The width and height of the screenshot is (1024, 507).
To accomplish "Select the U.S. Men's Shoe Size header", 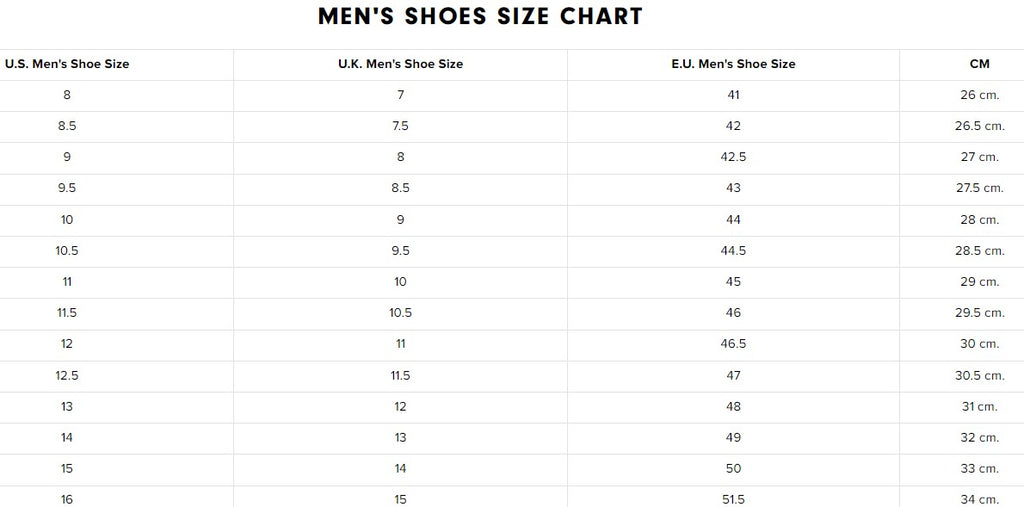I will click(x=67, y=64).
